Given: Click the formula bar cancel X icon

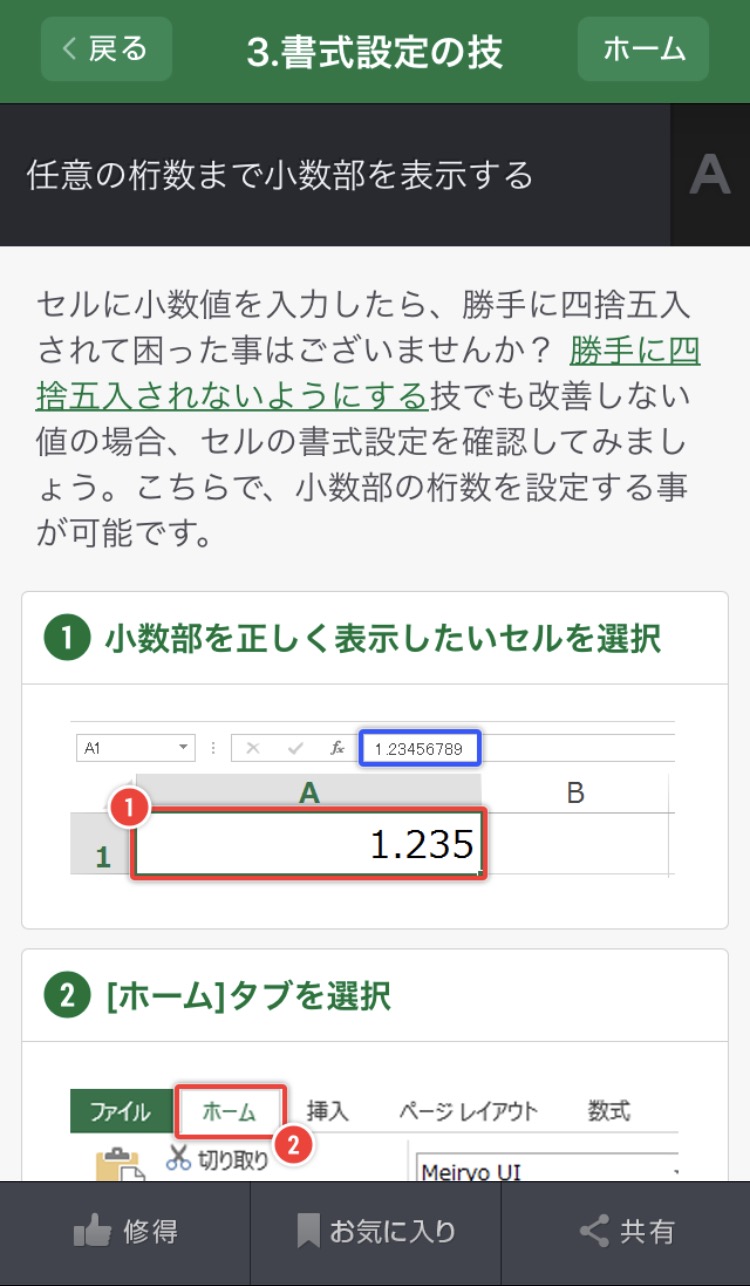Looking at the screenshot, I should (x=253, y=748).
